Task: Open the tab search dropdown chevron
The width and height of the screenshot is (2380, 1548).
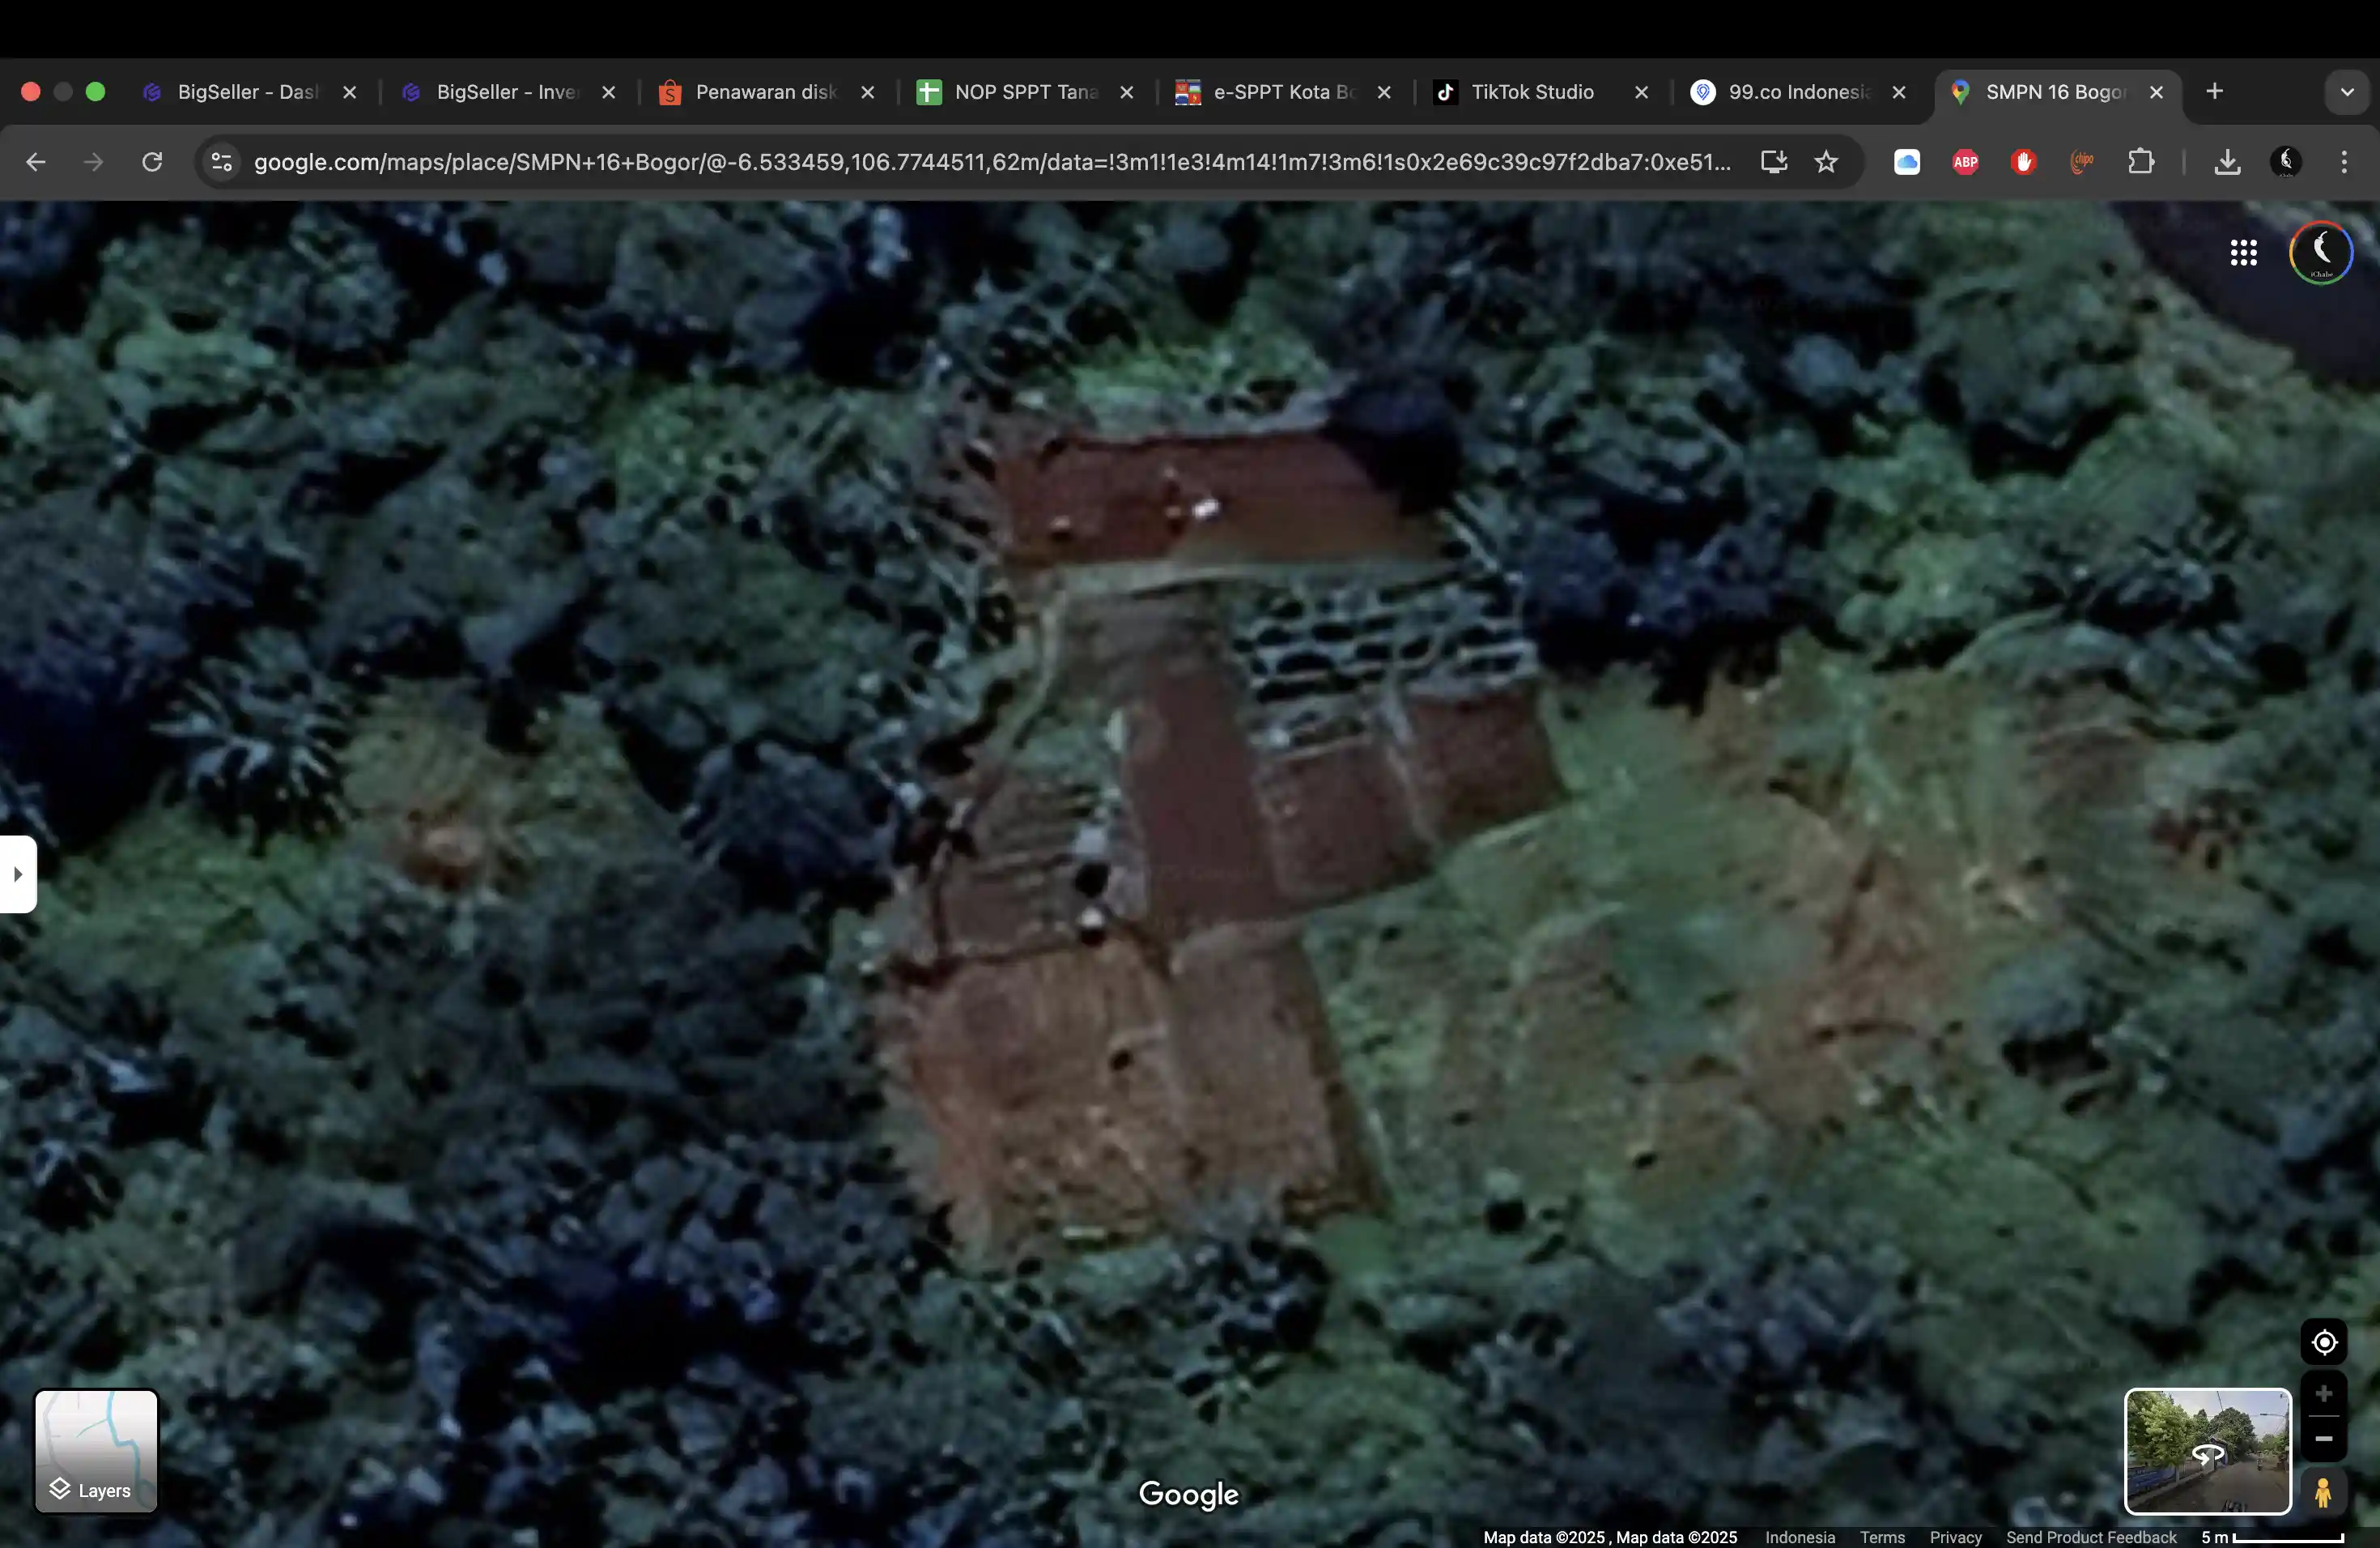Action: click(2346, 92)
